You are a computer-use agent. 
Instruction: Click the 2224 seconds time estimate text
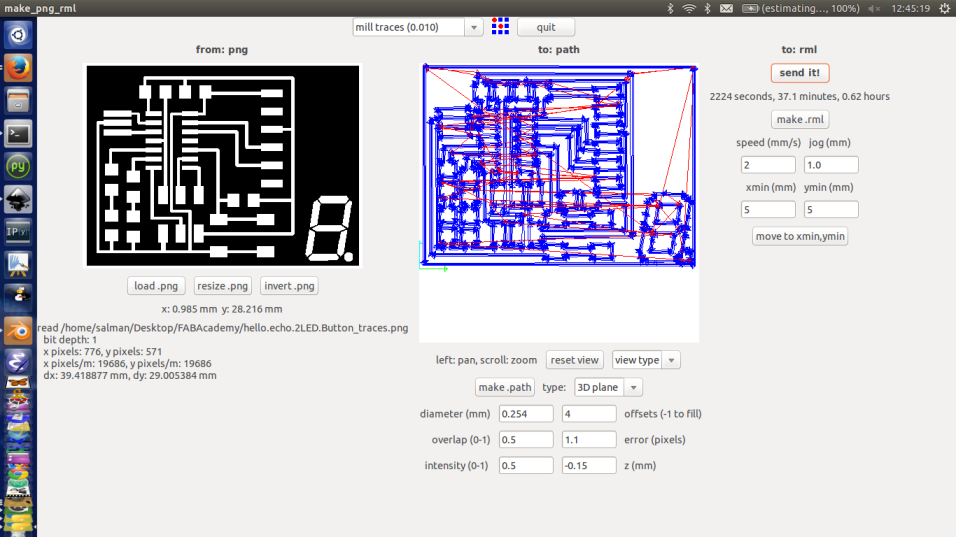(x=799, y=96)
